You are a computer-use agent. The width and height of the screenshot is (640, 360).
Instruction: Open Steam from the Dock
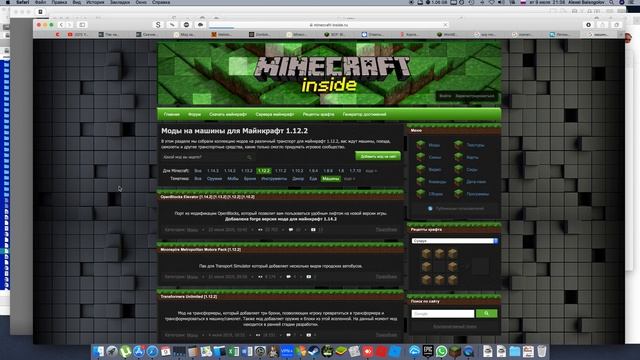(x=314, y=351)
